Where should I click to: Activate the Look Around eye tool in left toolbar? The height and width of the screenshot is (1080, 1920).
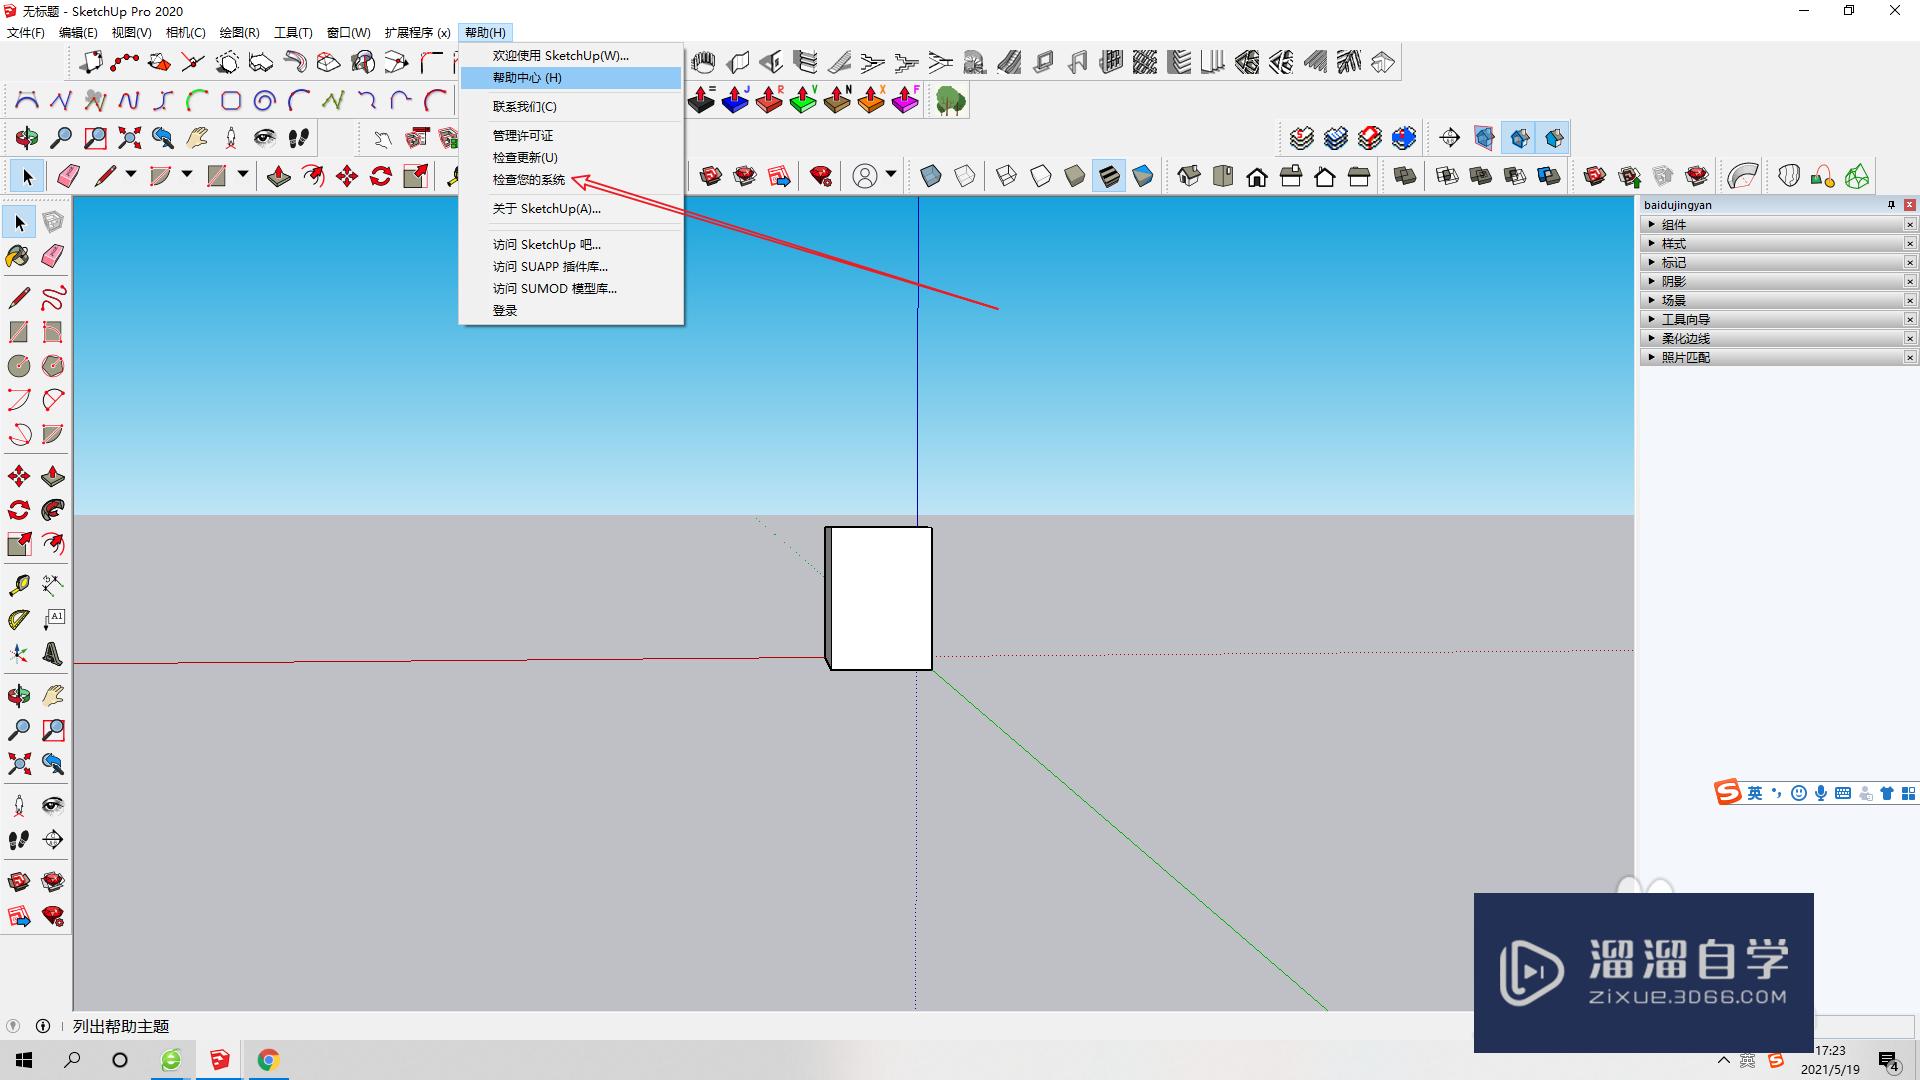pyautogui.click(x=53, y=805)
